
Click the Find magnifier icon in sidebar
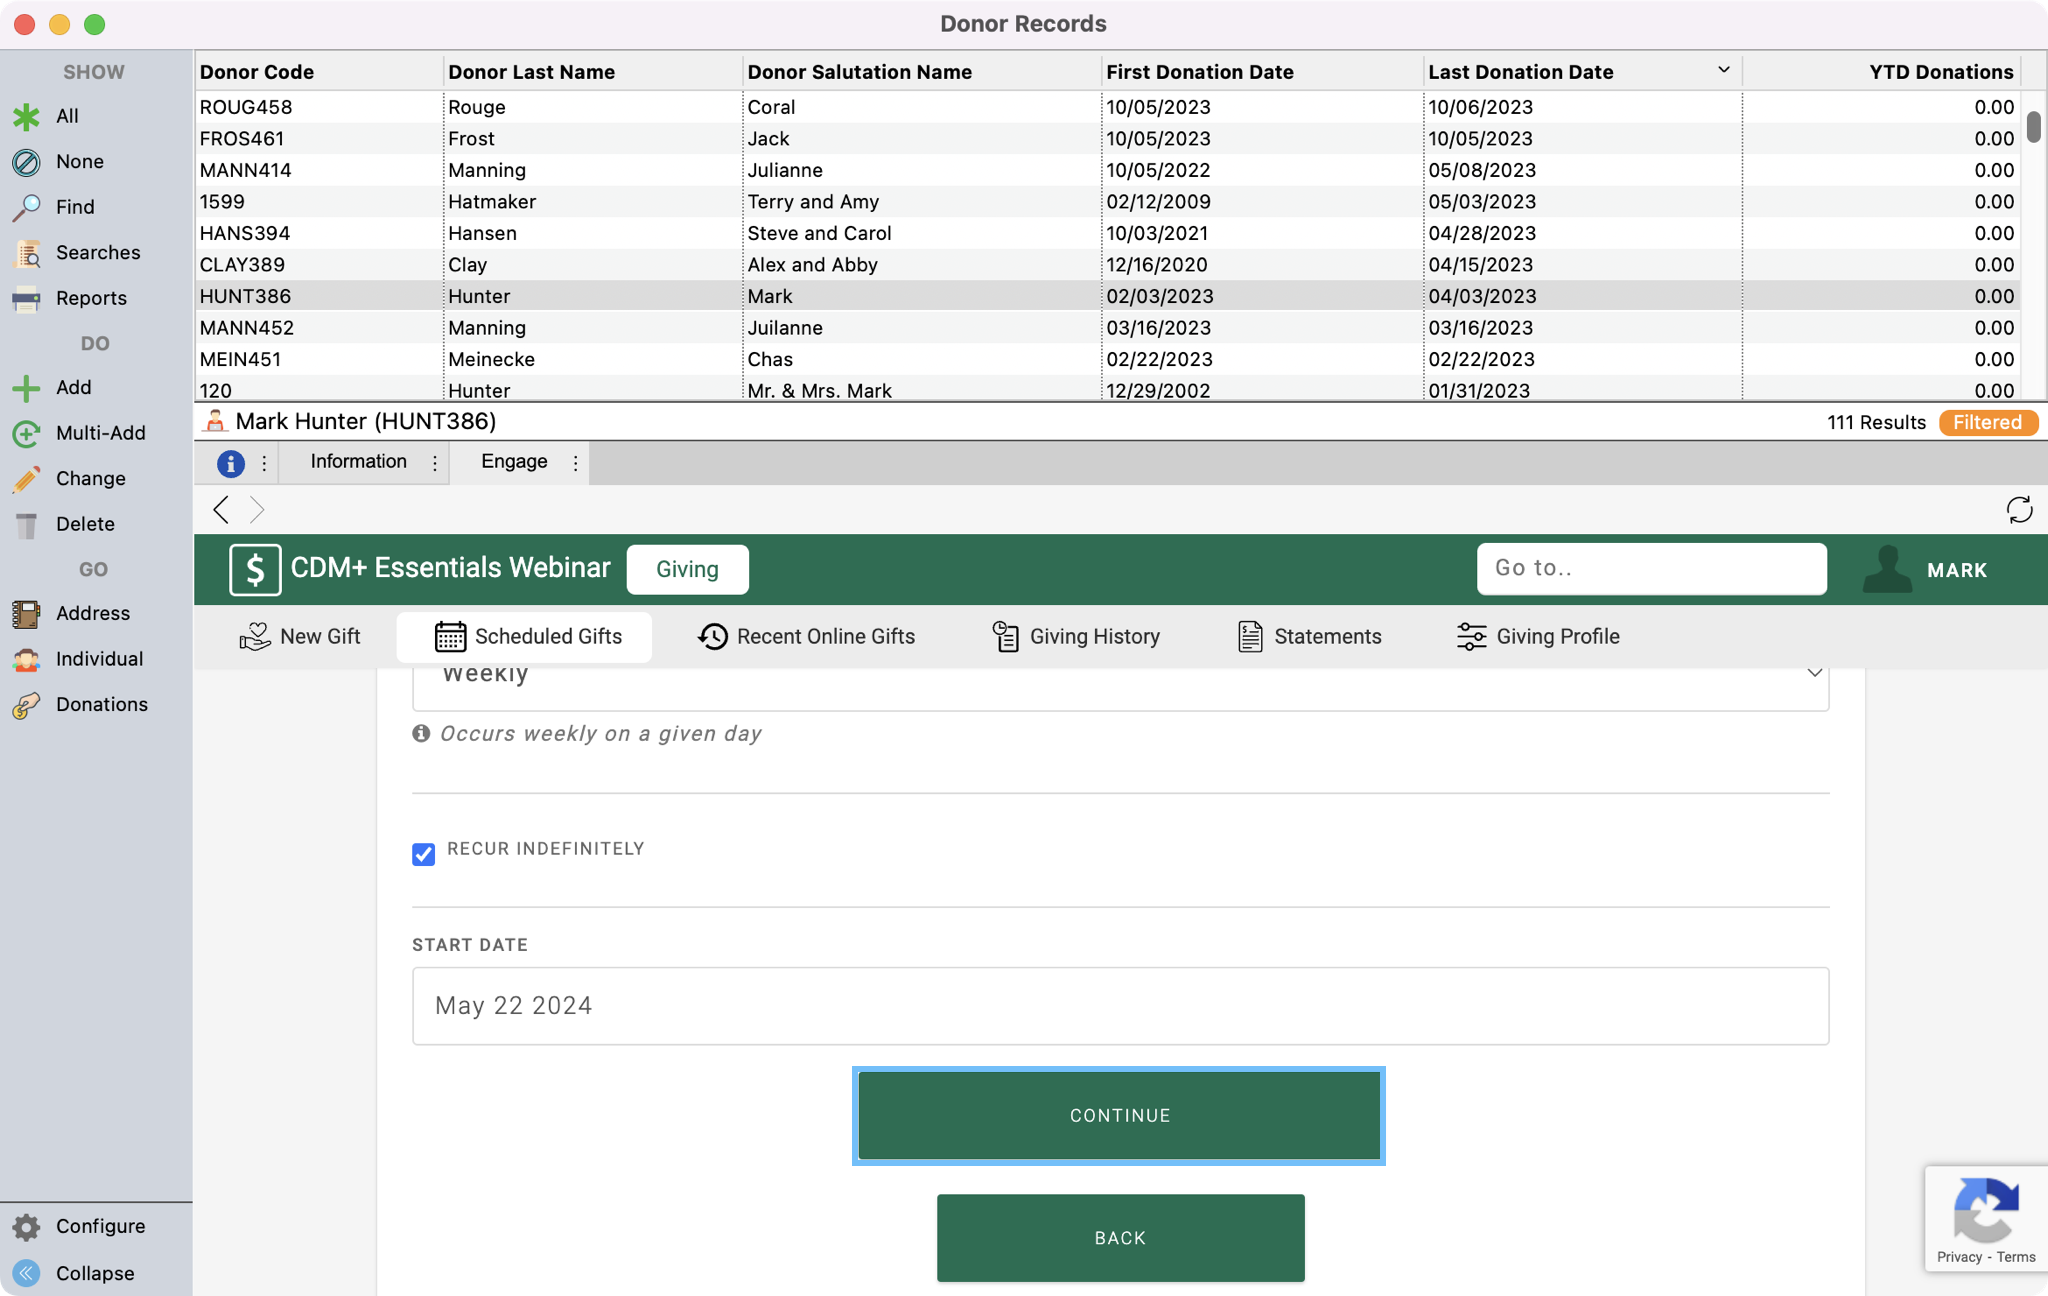click(x=26, y=207)
